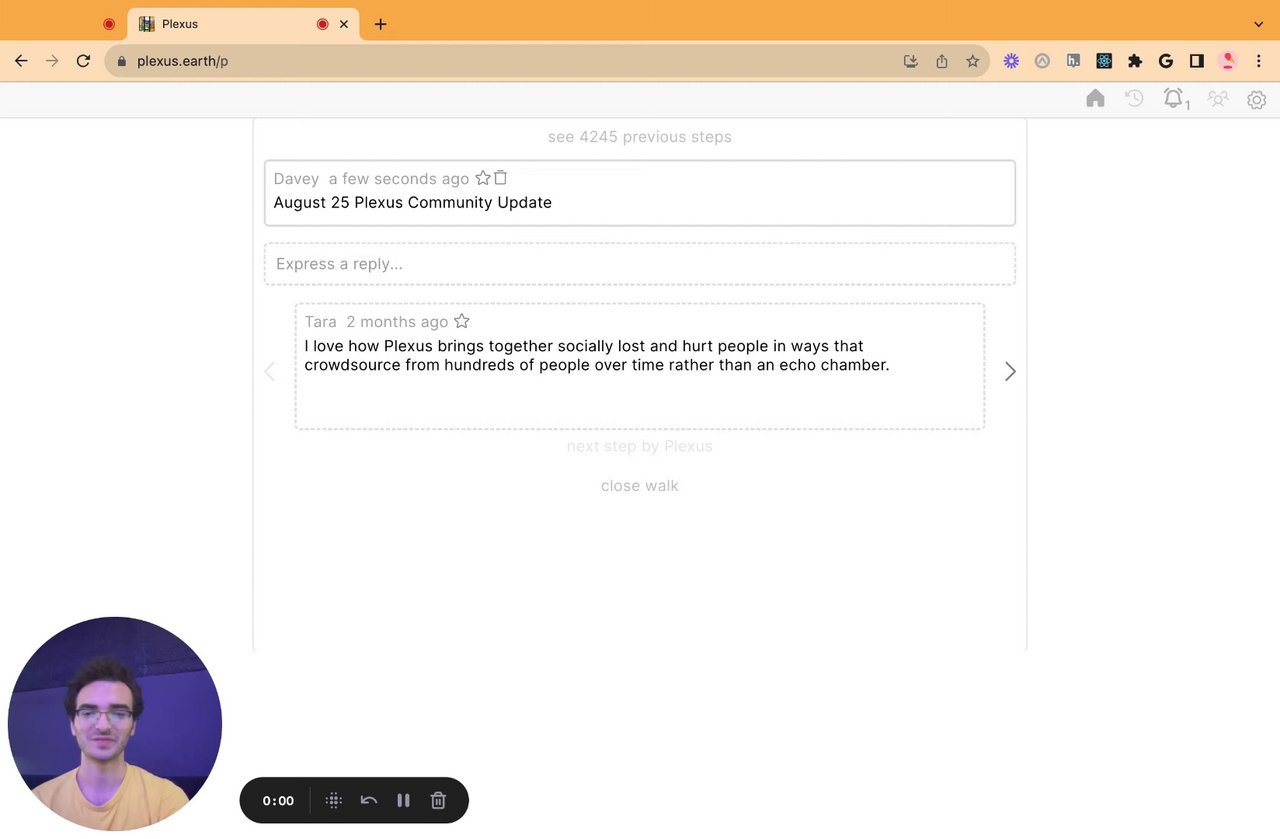Screen dimensions: 1280x839
Task: Share this page icon
Action: pyautogui.click(x=942, y=61)
